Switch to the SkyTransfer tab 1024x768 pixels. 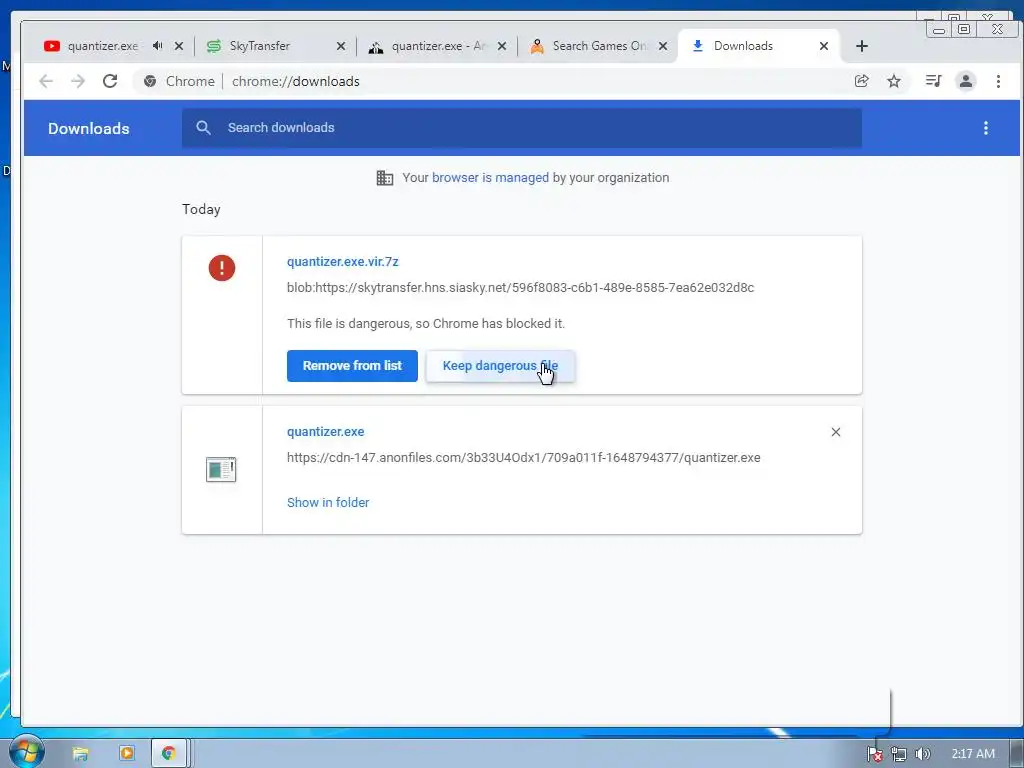(260, 46)
